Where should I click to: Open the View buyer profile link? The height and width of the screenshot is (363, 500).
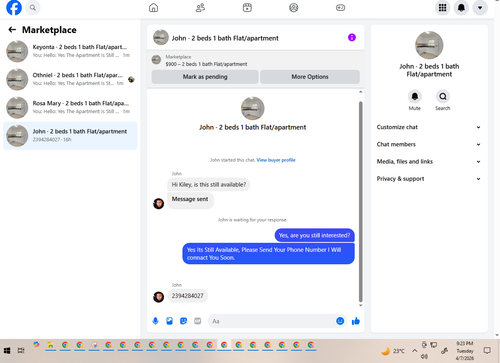[x=276, y=160]
